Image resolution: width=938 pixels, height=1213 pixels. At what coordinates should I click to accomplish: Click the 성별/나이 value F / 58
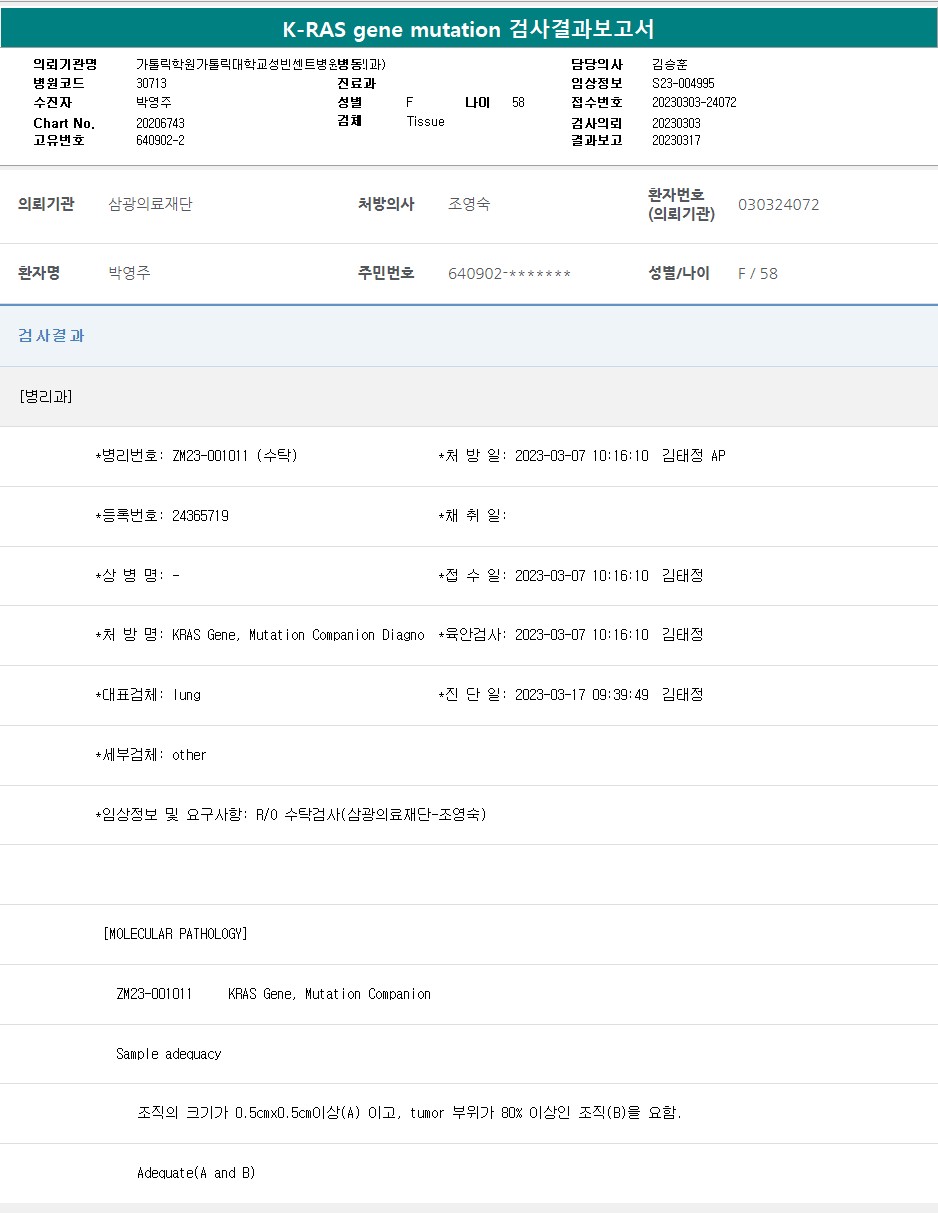click(x=757, y=274)
